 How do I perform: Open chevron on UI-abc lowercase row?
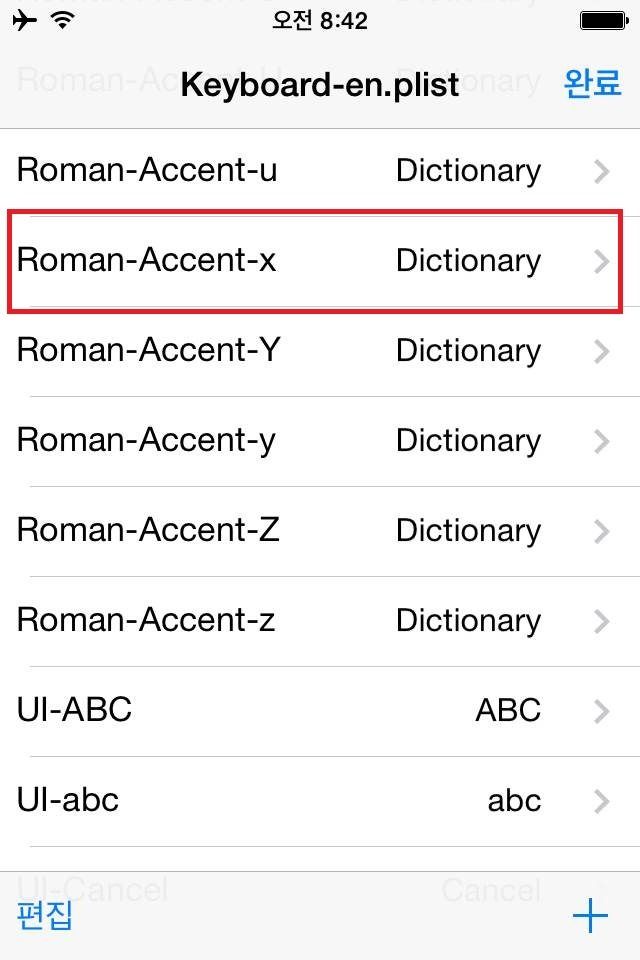click(x=601, y=802)
